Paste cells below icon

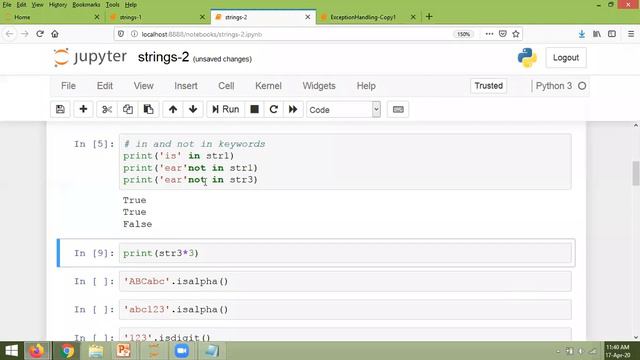coord(149,109)
